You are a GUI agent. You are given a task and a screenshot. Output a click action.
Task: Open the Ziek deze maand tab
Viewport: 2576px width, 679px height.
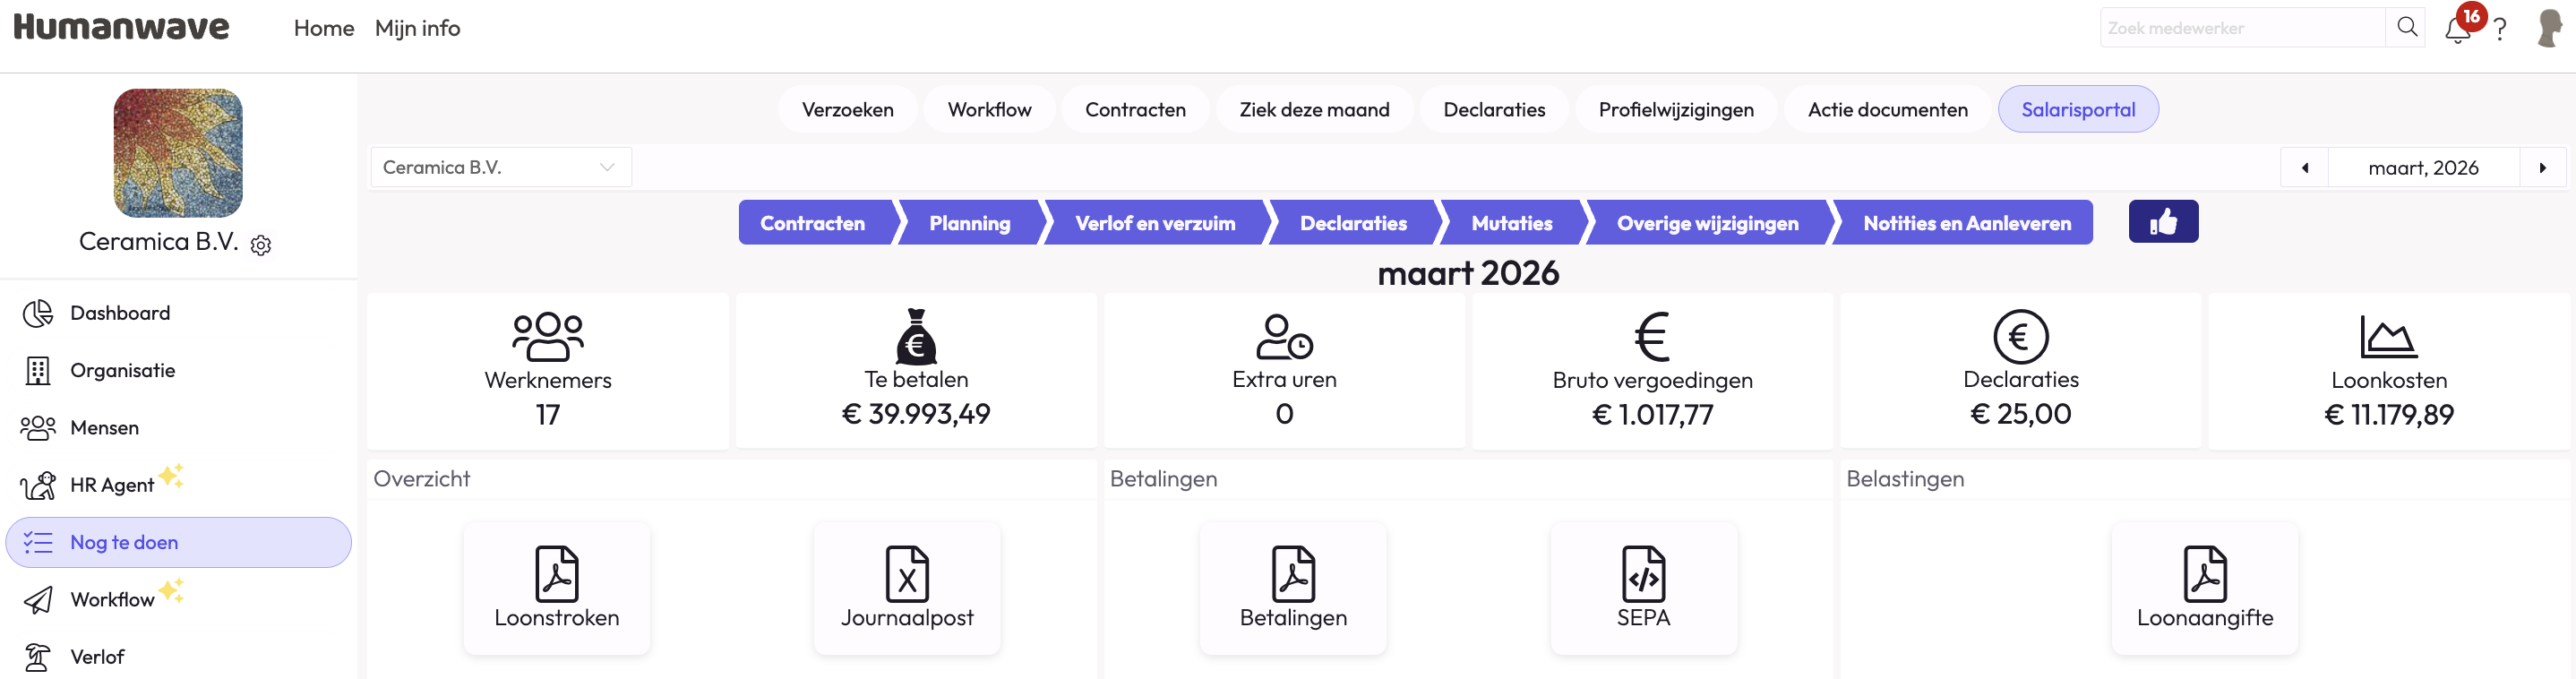(x=1314, y=110)
